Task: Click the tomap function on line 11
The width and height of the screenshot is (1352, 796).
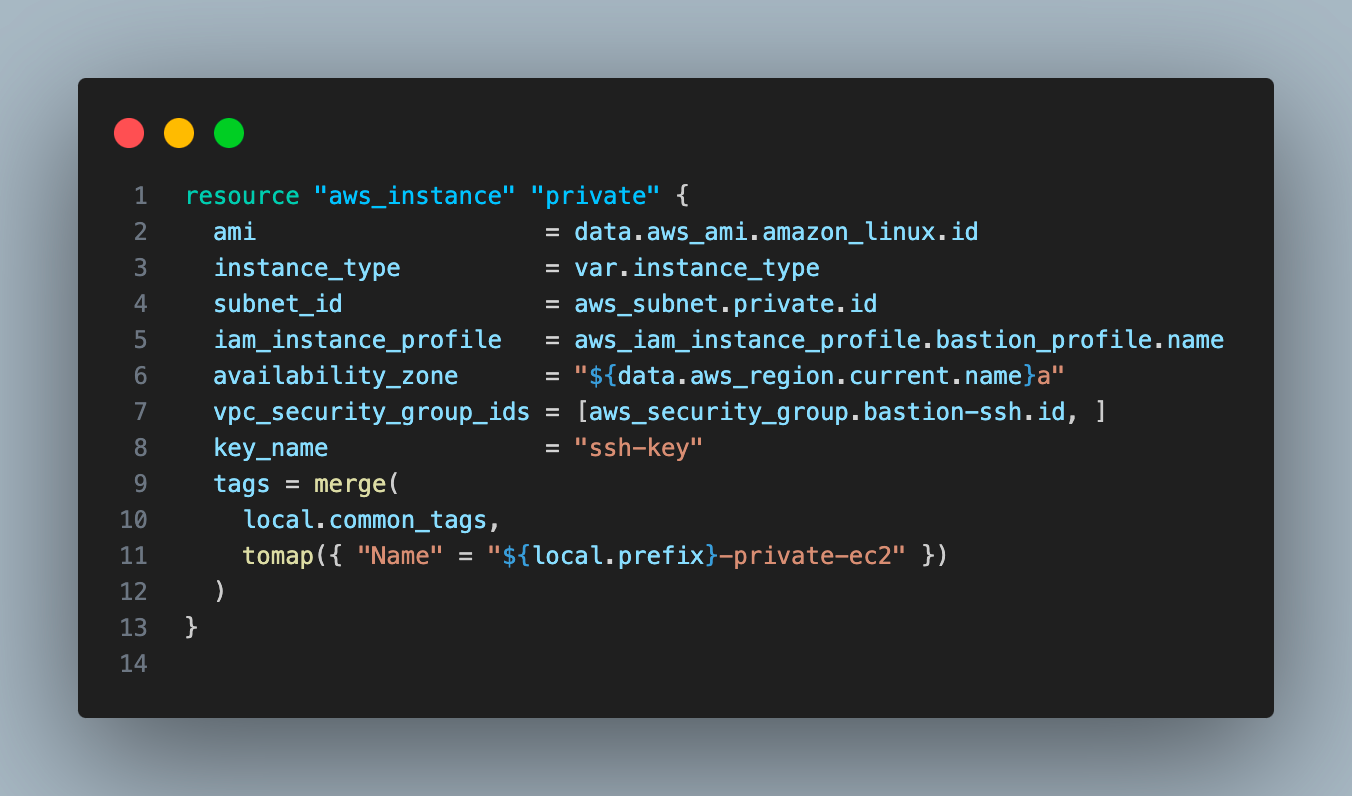Action: [x=278, y=556]
